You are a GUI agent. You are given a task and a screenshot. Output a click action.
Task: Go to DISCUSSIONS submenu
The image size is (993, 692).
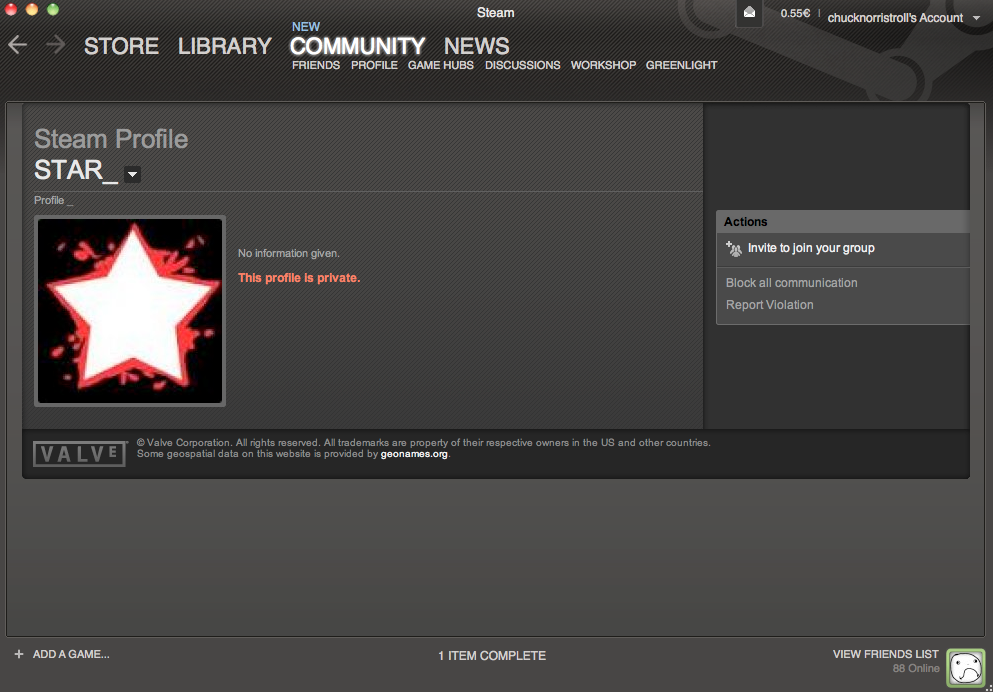click(522, 65)
